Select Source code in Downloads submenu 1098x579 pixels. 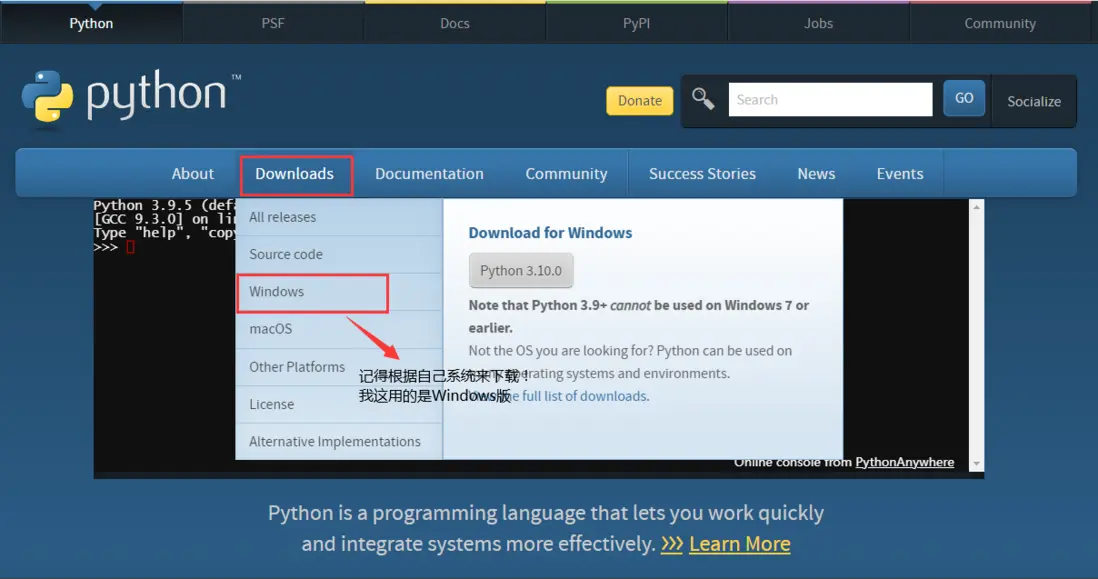[339, 254]
